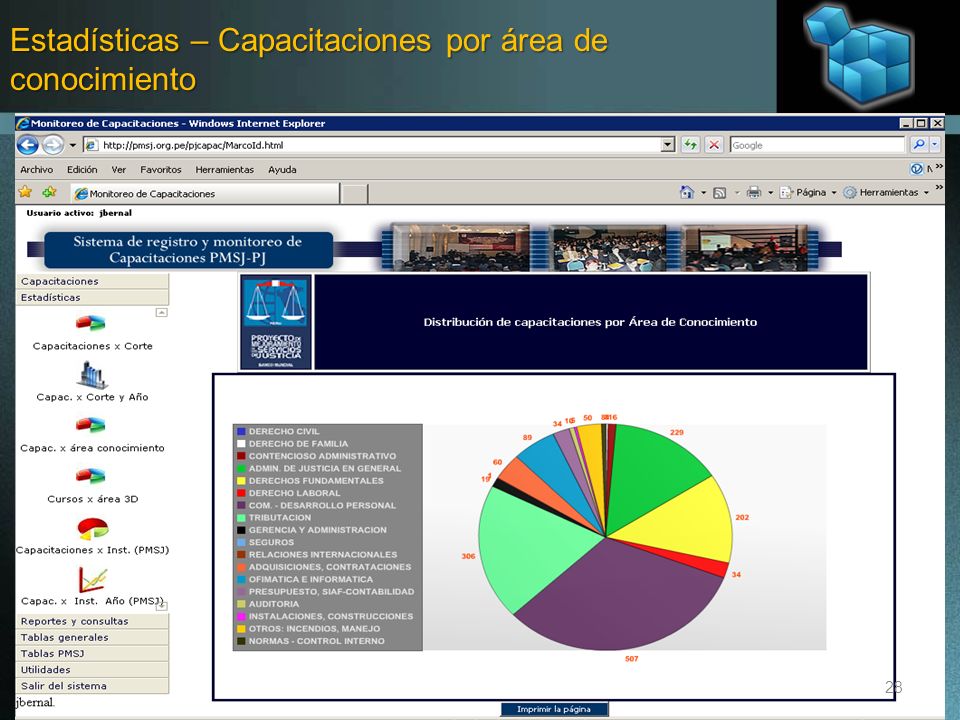This screenshot has height=720, width=960.
Task: Open Capacitaciones x Inst. (PMSJ) pie icon
Action: 93,528
